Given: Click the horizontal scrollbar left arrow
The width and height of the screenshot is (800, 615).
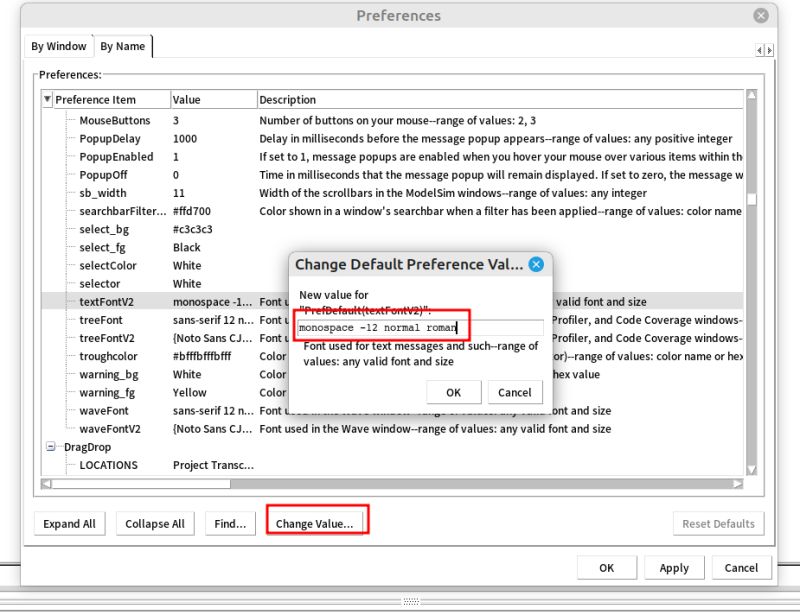Looking at the screenshot, I should pos(46,483).
